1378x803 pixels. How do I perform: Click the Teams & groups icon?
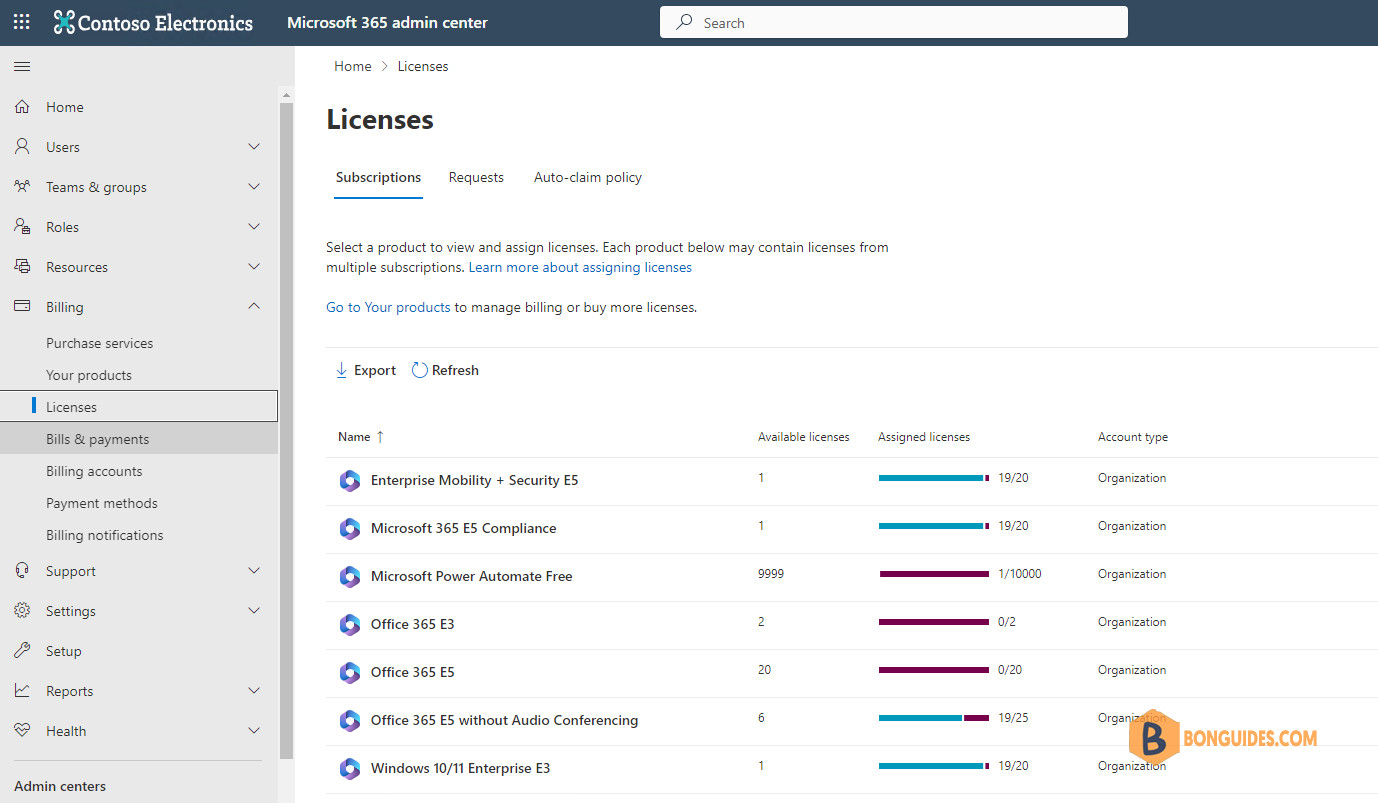tap(22, 187)
